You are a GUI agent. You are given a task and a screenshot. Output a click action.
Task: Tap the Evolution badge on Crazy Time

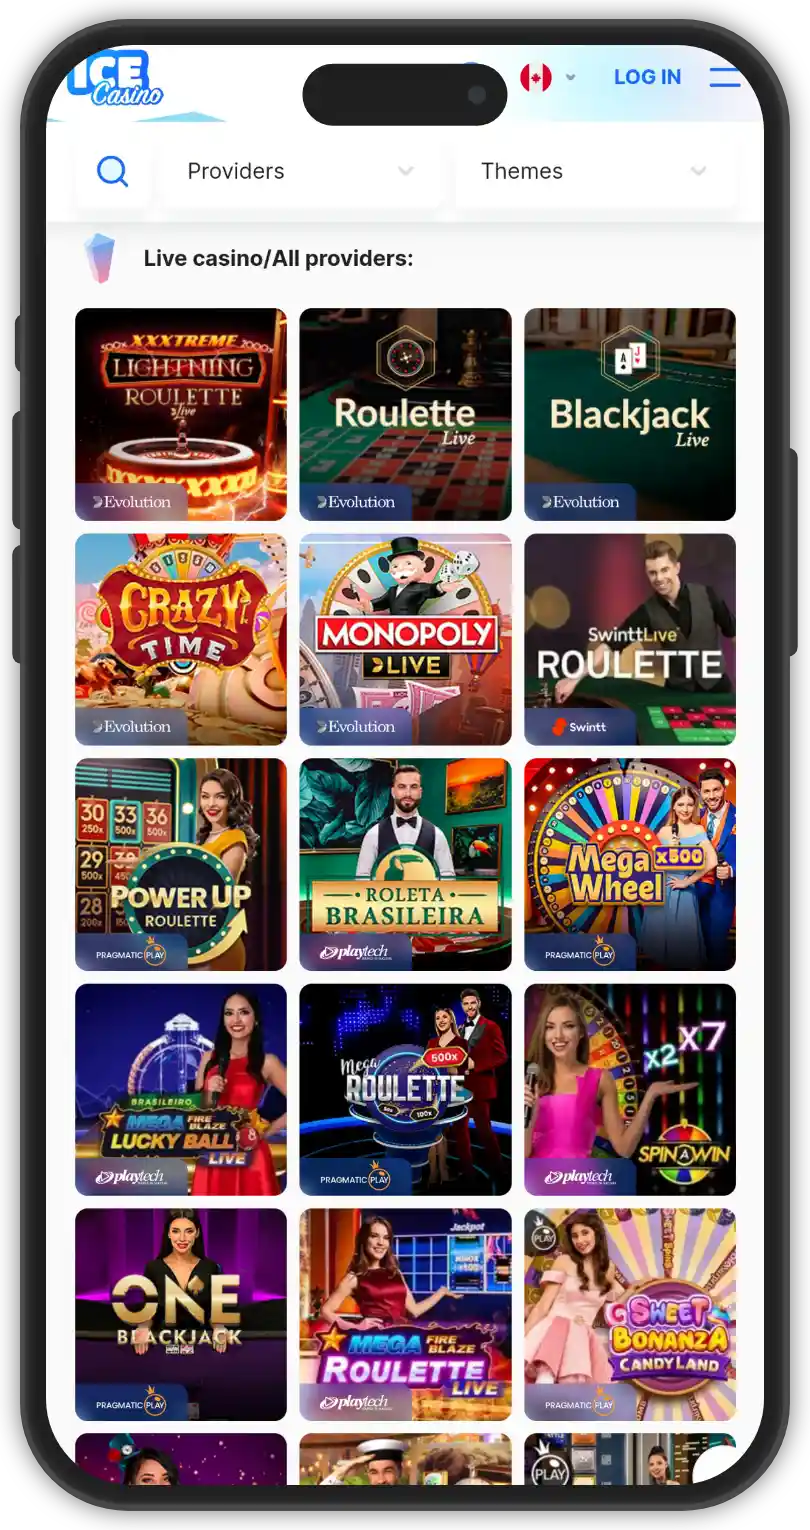click(132, 727)
